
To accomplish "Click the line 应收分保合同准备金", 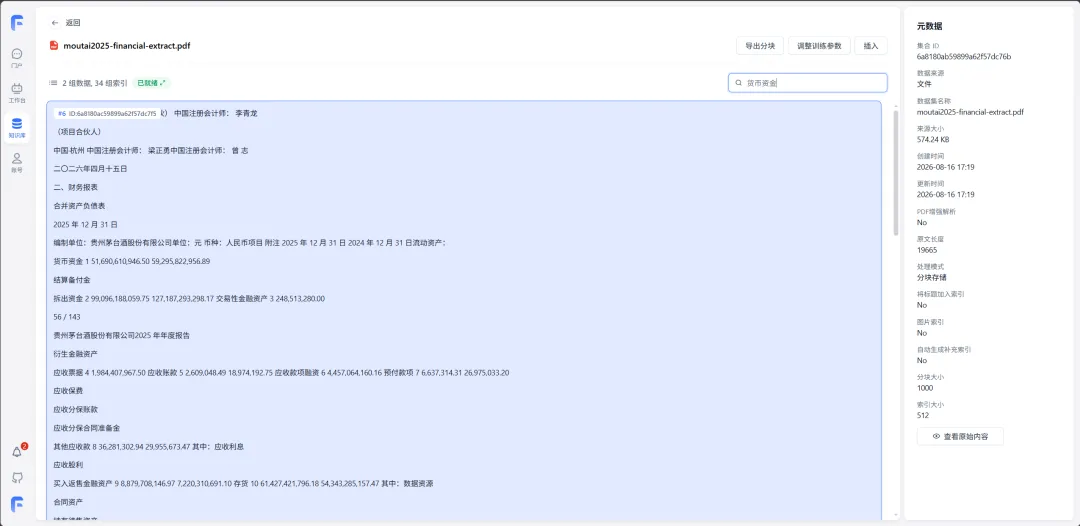I will click(87, 428).
